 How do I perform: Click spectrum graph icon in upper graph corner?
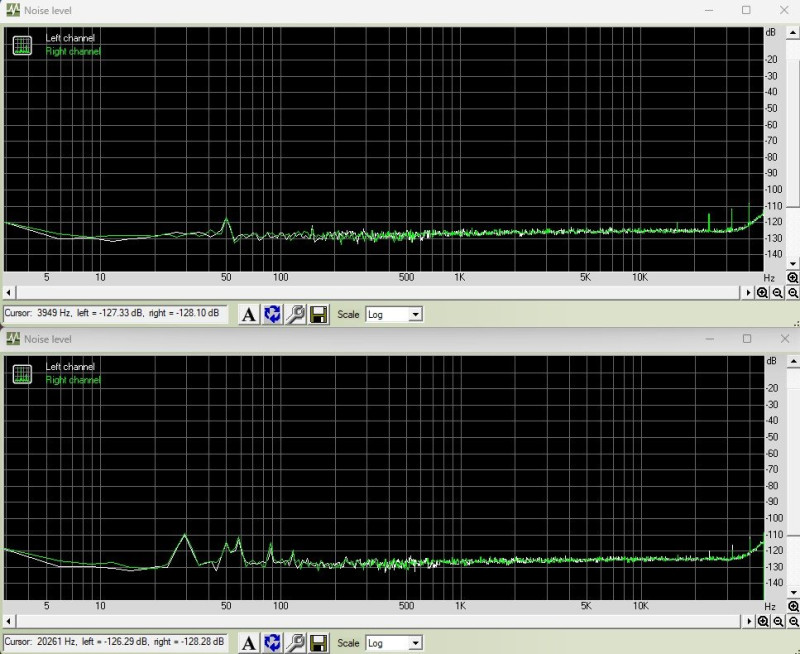click(22, 45)
